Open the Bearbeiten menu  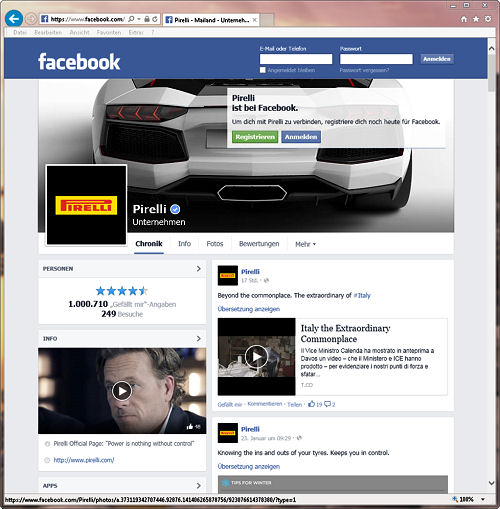point(48,32)
